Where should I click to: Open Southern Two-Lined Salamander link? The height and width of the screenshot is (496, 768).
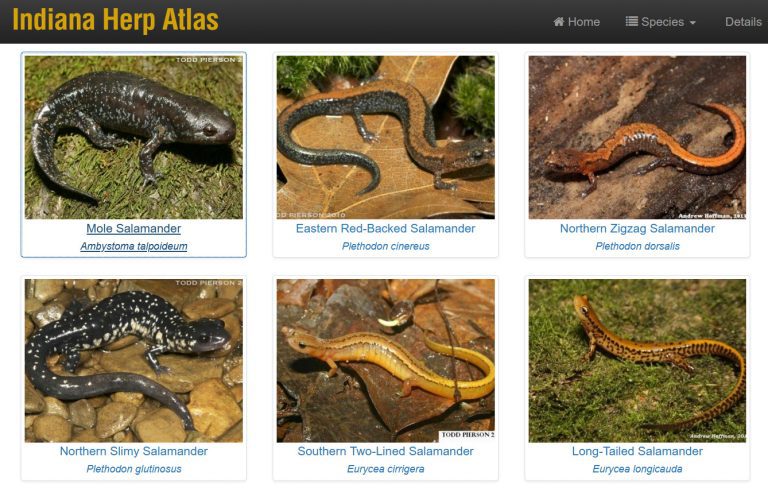click(x=385, y=451)
